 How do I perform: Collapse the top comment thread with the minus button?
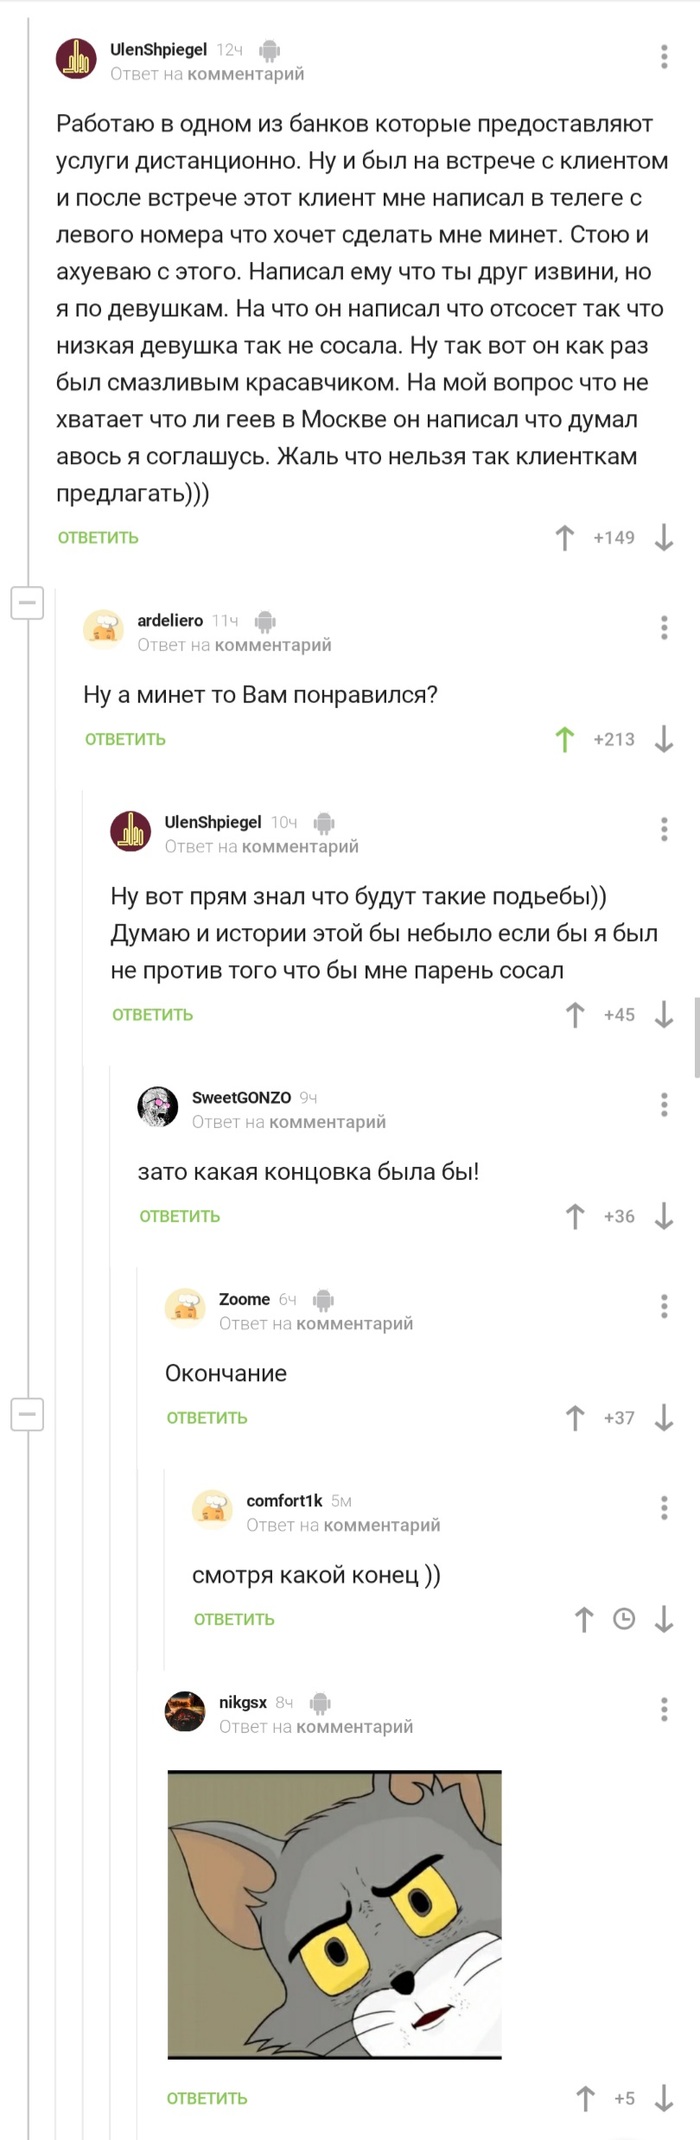[28, 603]
